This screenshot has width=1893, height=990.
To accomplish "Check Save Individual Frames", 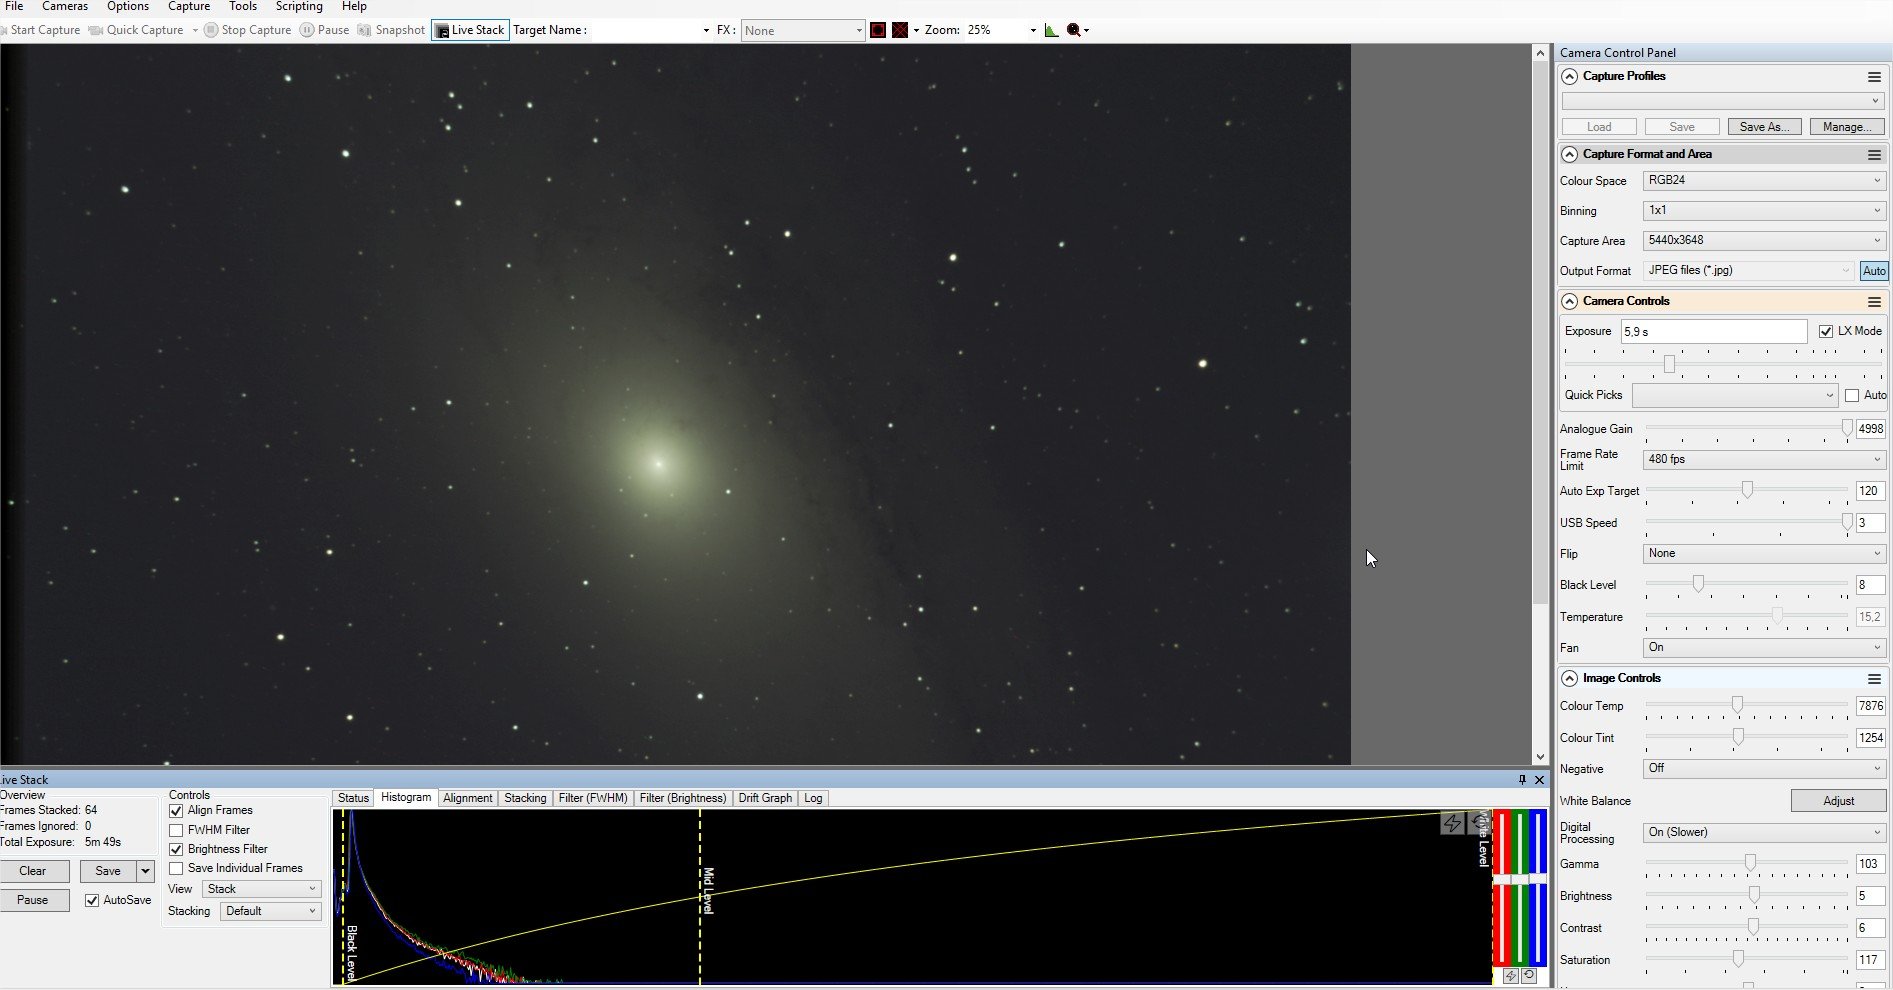I will click(176, 868).
